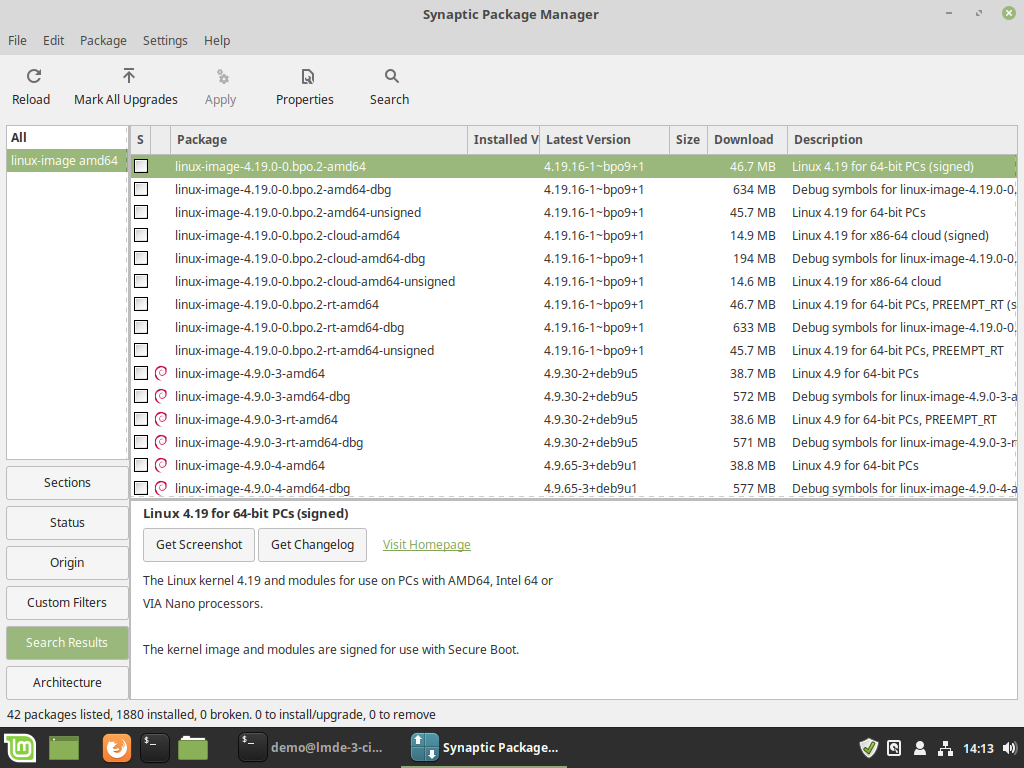Image resolution: width=1024 pixels, height=768 pixels.
Task: Launch Firefox from the taskbar
Action: [x=117, y=748]
